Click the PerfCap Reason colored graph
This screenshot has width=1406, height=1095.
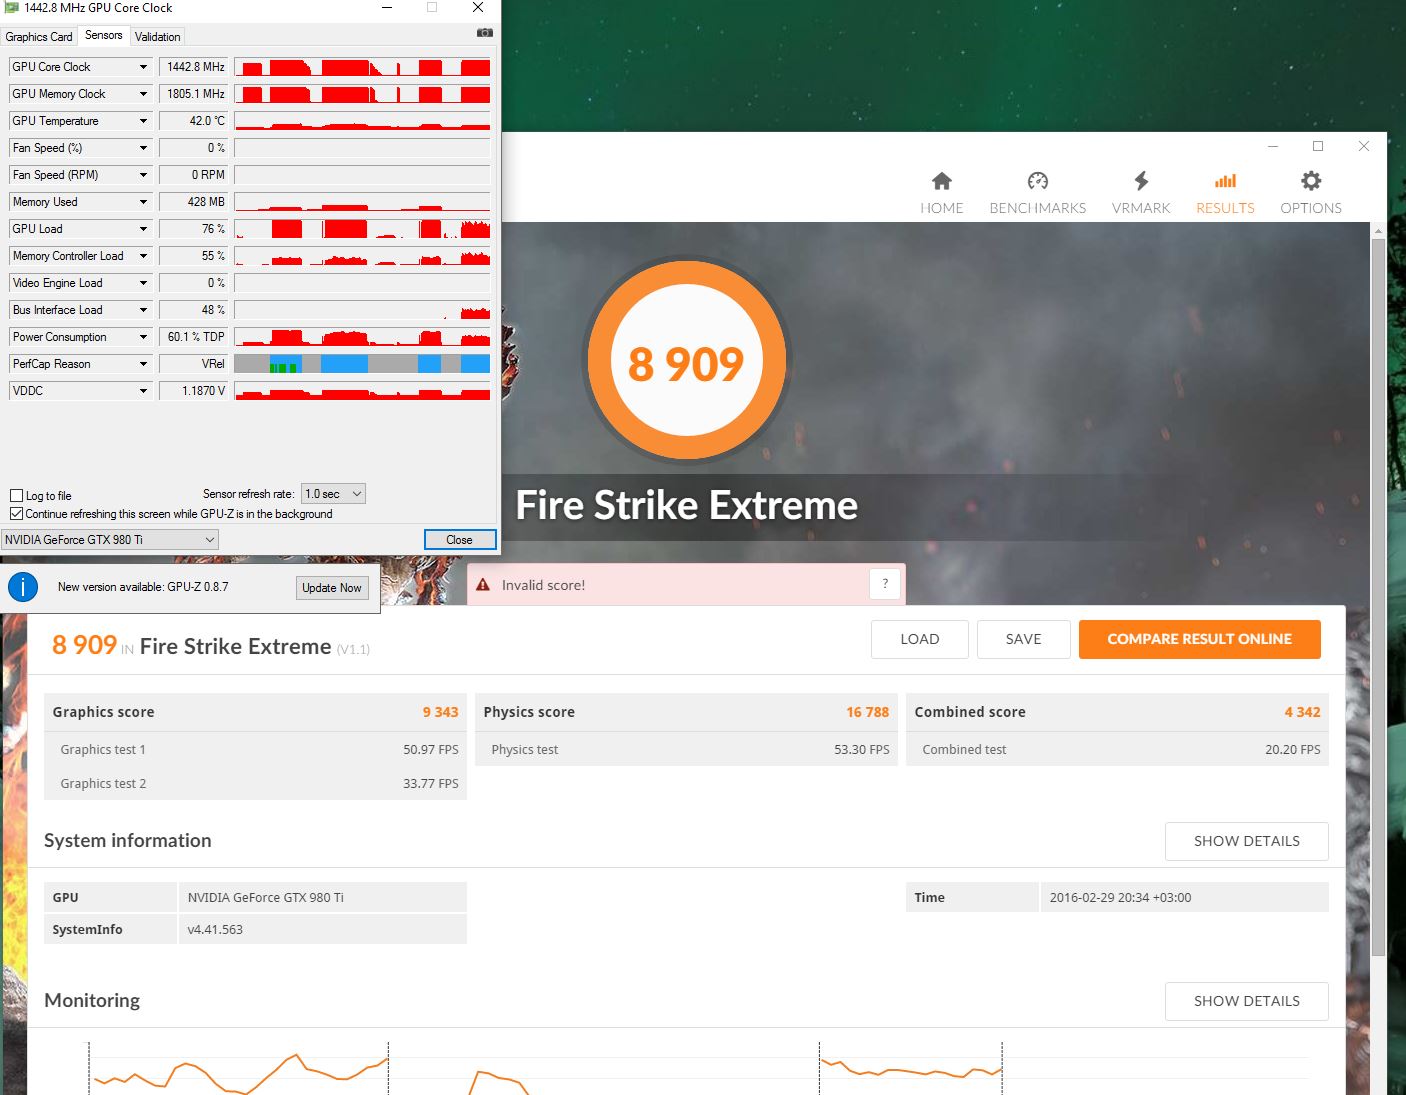(x=362, y=364)
